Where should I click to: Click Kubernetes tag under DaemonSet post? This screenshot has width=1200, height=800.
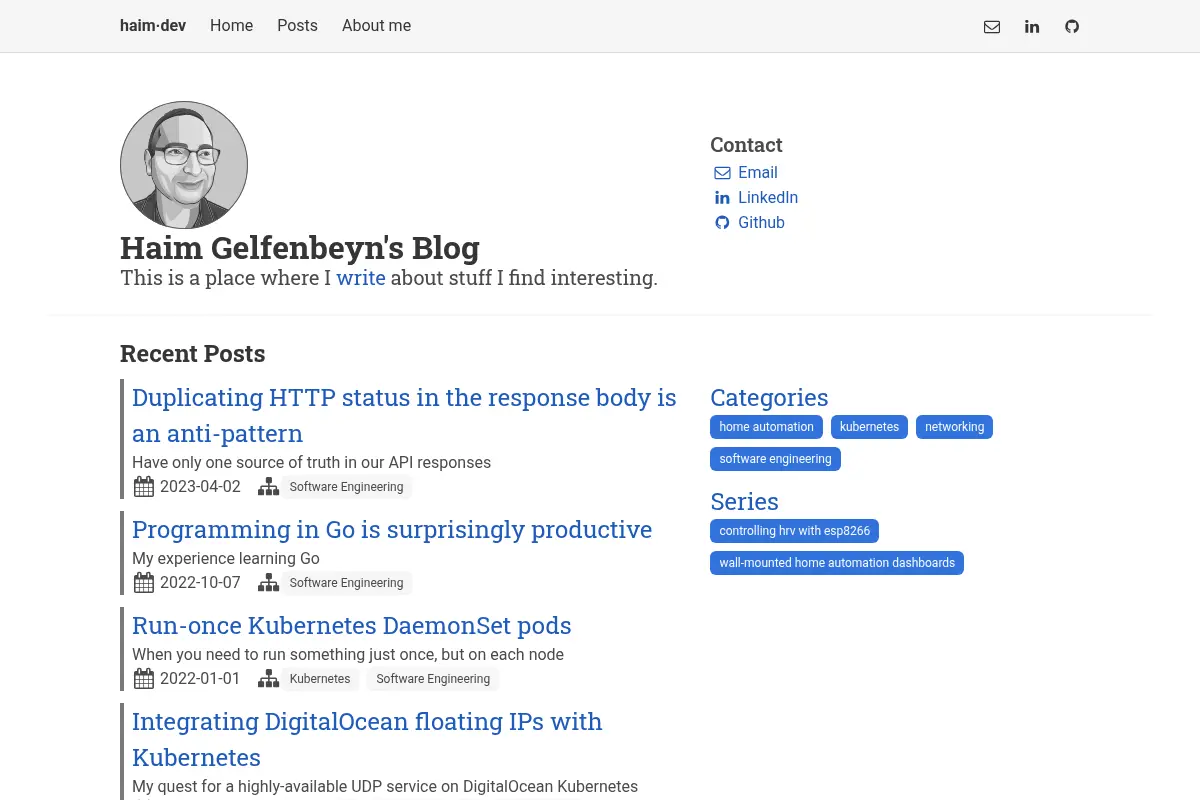(x=320, y=679)
